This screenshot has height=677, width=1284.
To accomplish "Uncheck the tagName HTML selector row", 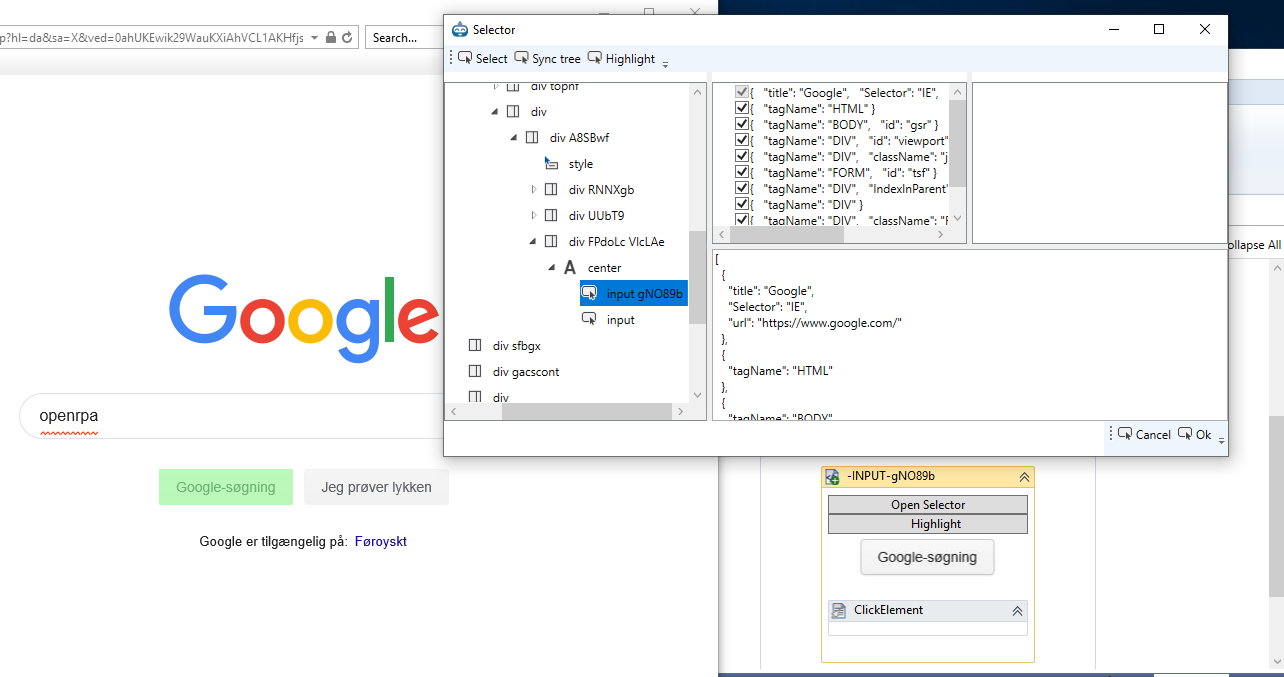I will click(742, 108).
